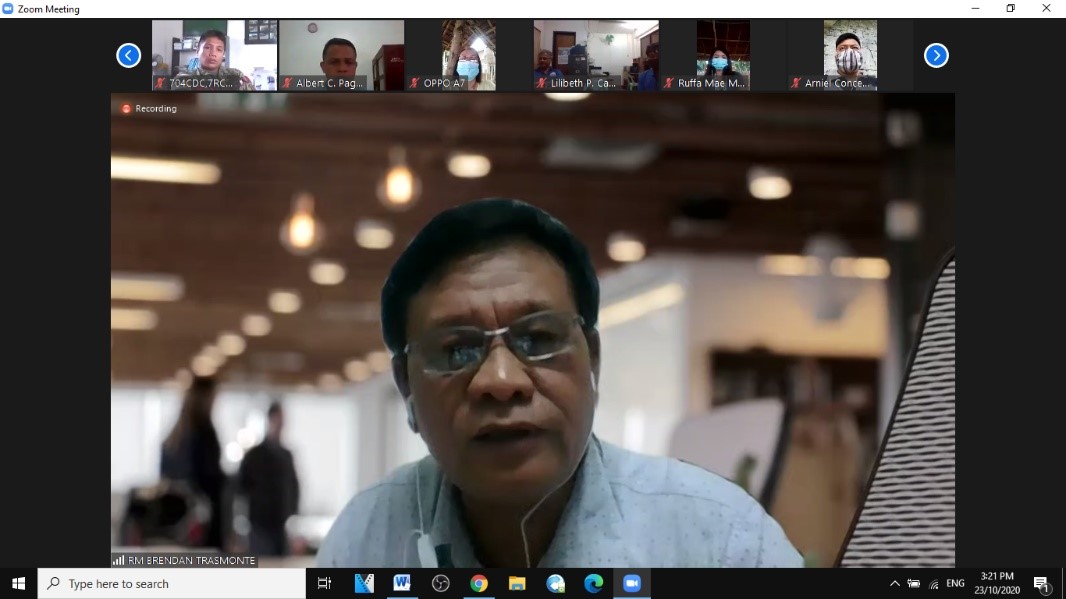The image size is (1066, 599).
Task: Open the blue stylized taskbar app after Task View
Action: coord(364,583)
